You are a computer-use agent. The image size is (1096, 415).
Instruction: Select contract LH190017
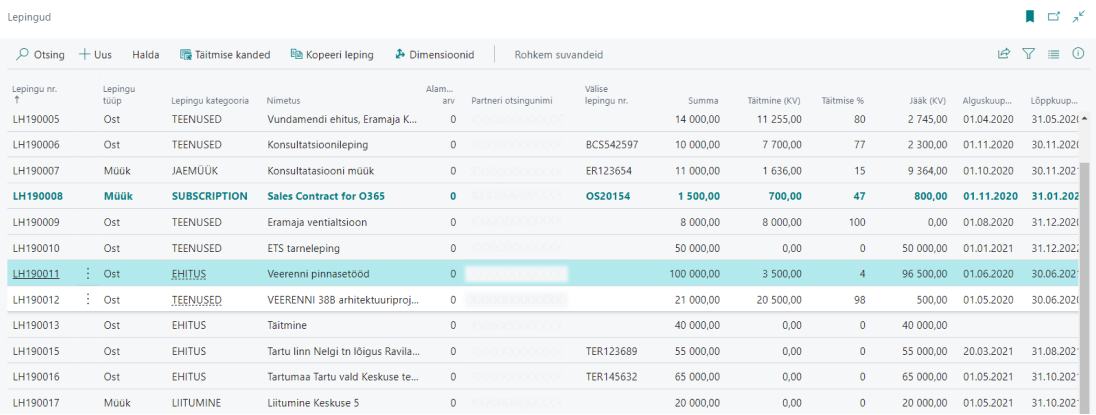tap(36, 402)
